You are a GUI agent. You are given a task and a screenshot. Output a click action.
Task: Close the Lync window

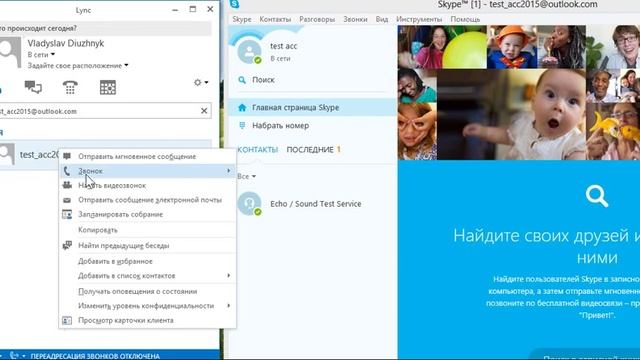coord(210,9)
